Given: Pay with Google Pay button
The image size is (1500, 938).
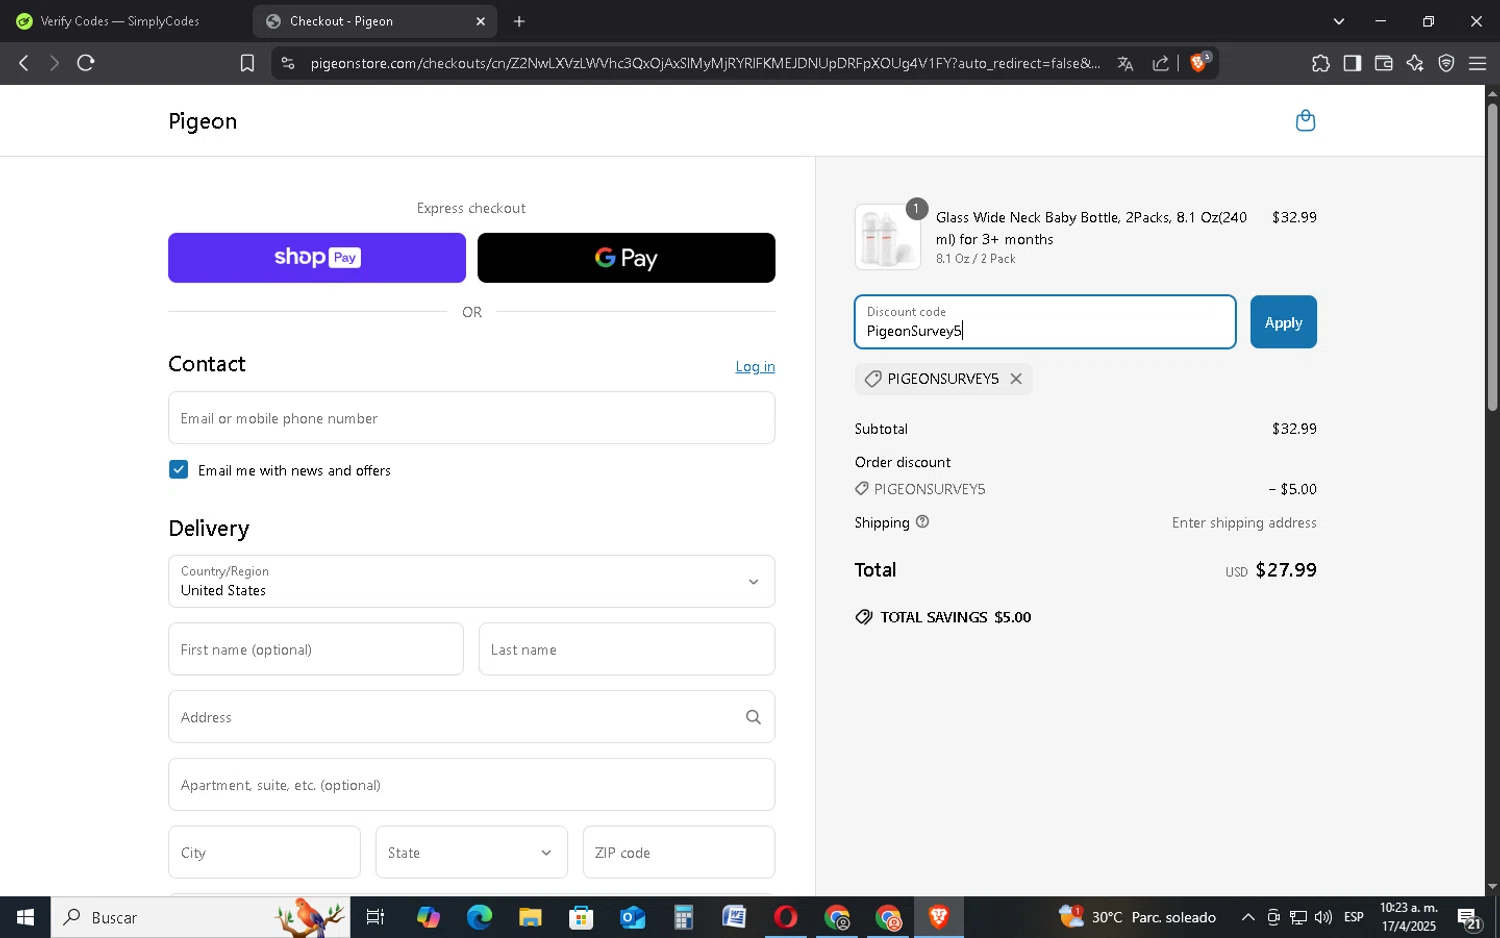Looking at the screenshot, I should coord(626,258).
